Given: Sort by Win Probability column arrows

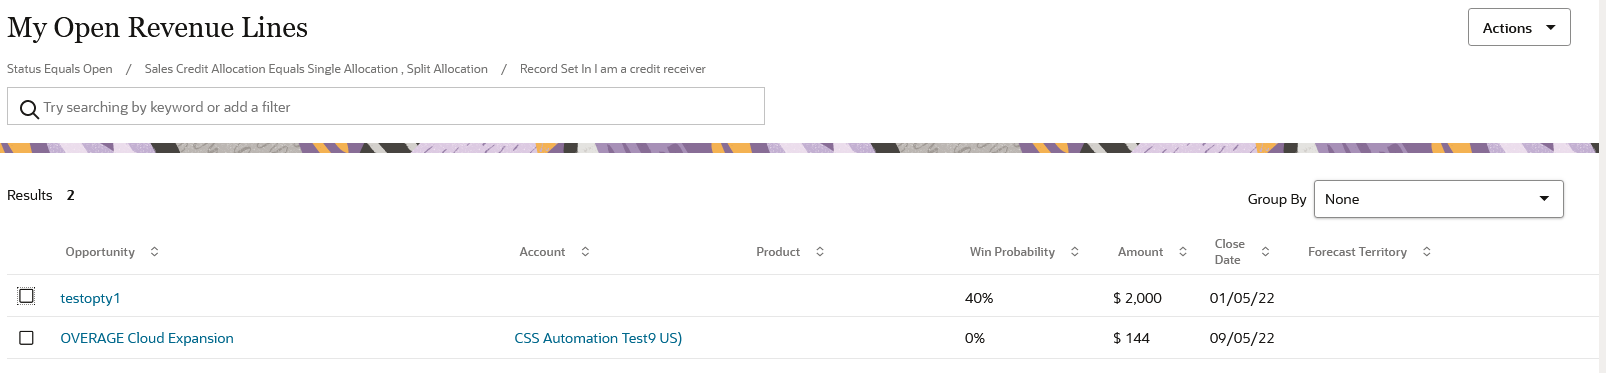Looking at the screenshot, I should click(x=1075, y=252).
